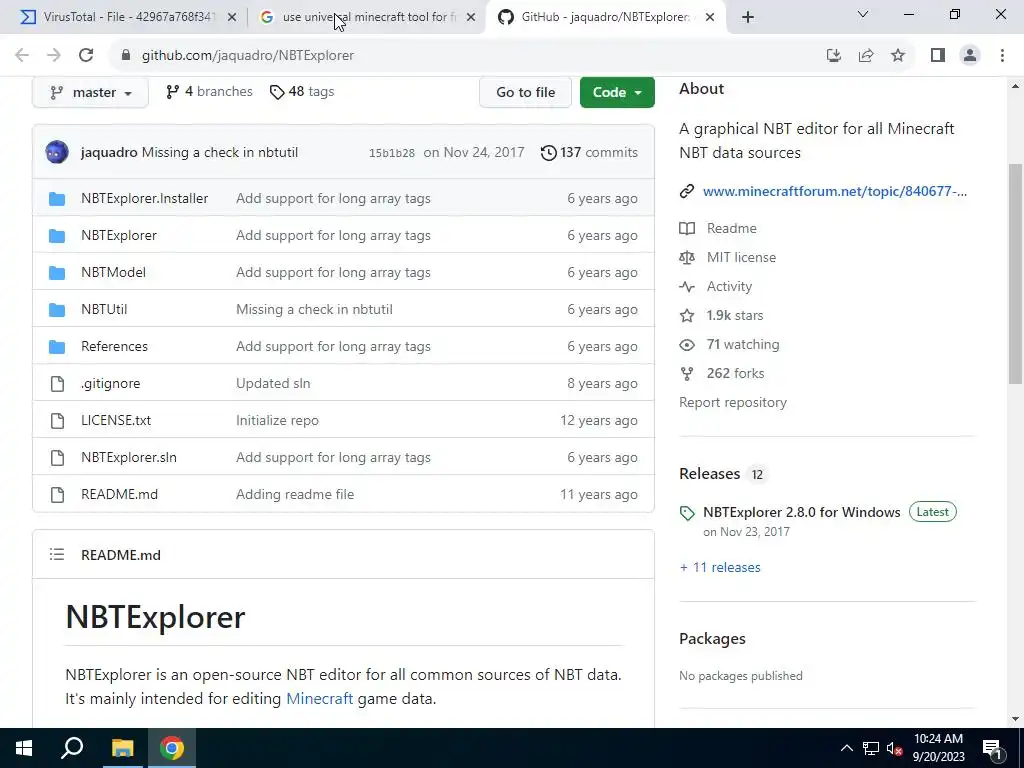View site security lock info
Screen dimensions: 1024x768
(x=126, y=56)
